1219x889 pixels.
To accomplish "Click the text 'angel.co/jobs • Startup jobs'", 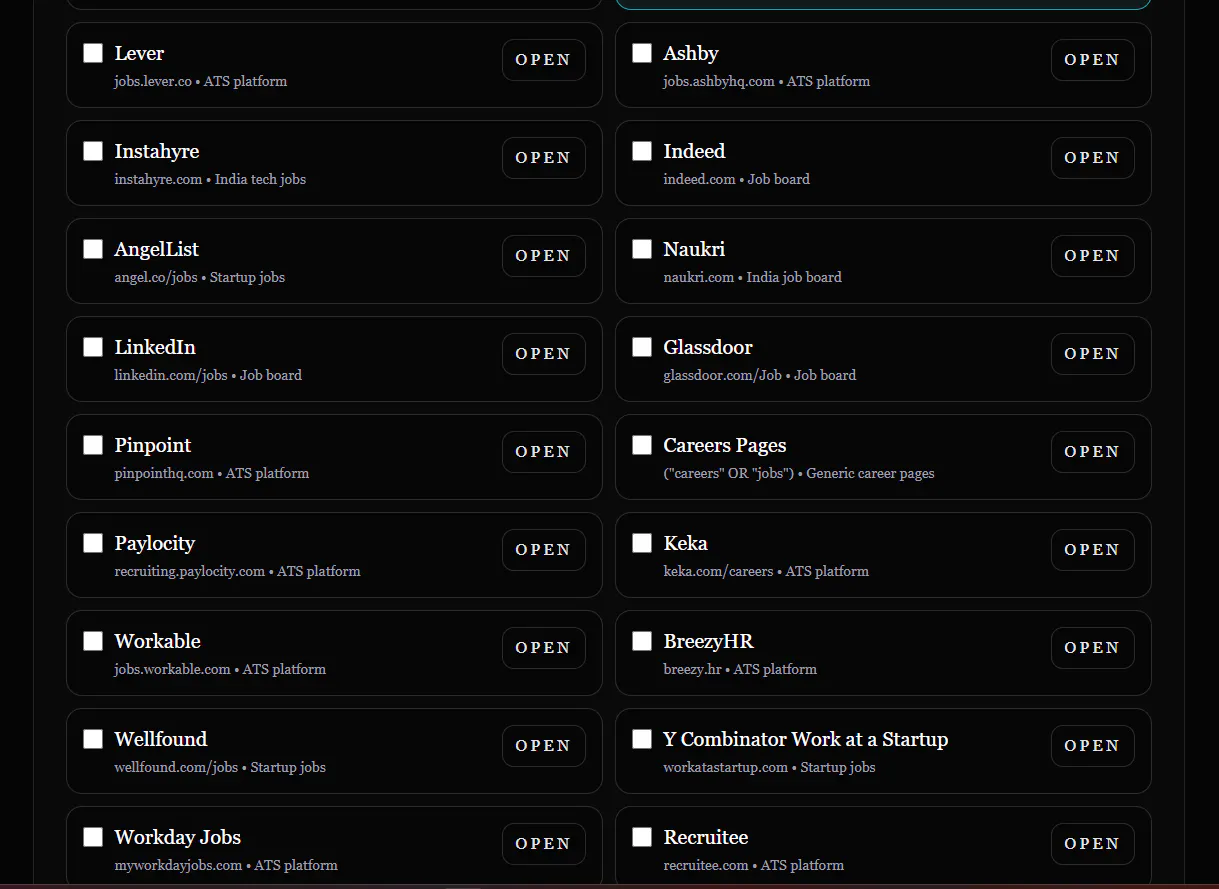I will point(200,277).
